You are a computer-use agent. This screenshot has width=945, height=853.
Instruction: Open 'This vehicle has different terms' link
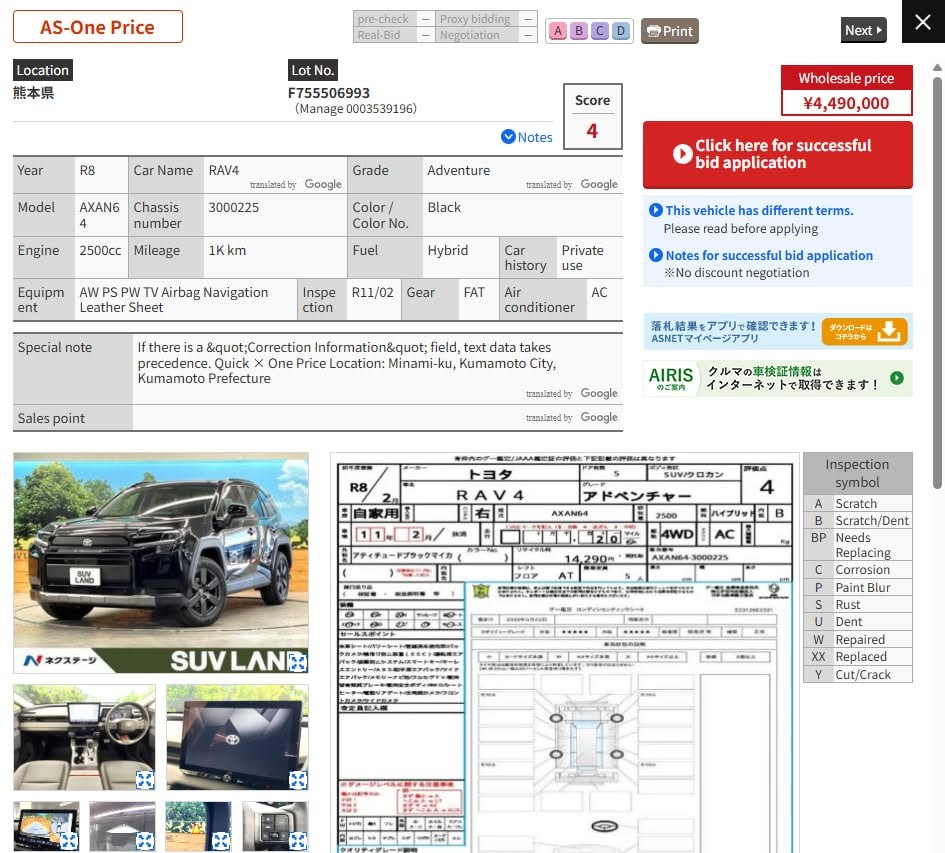759,210
